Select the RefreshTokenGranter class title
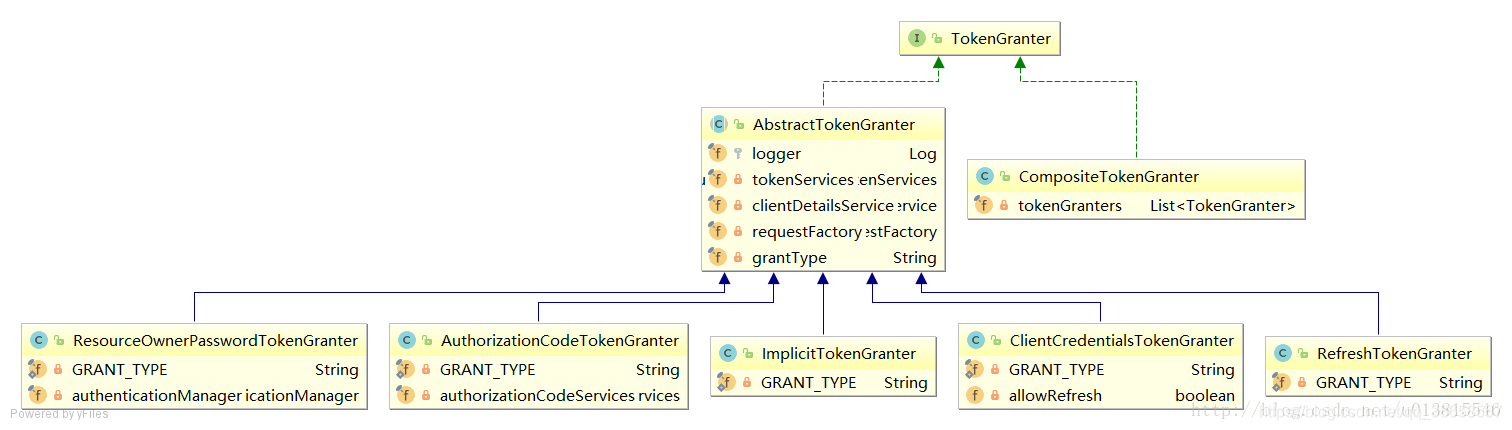The width and height of the screenshot is (1512, 430). tap(1394, 353)
